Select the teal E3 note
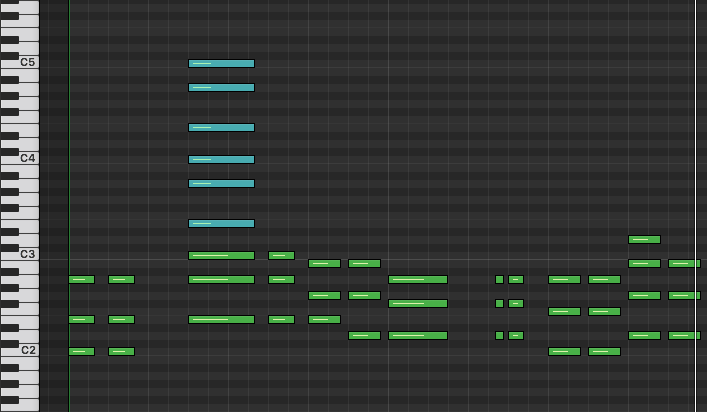The image size is (707, 412). 221,224
